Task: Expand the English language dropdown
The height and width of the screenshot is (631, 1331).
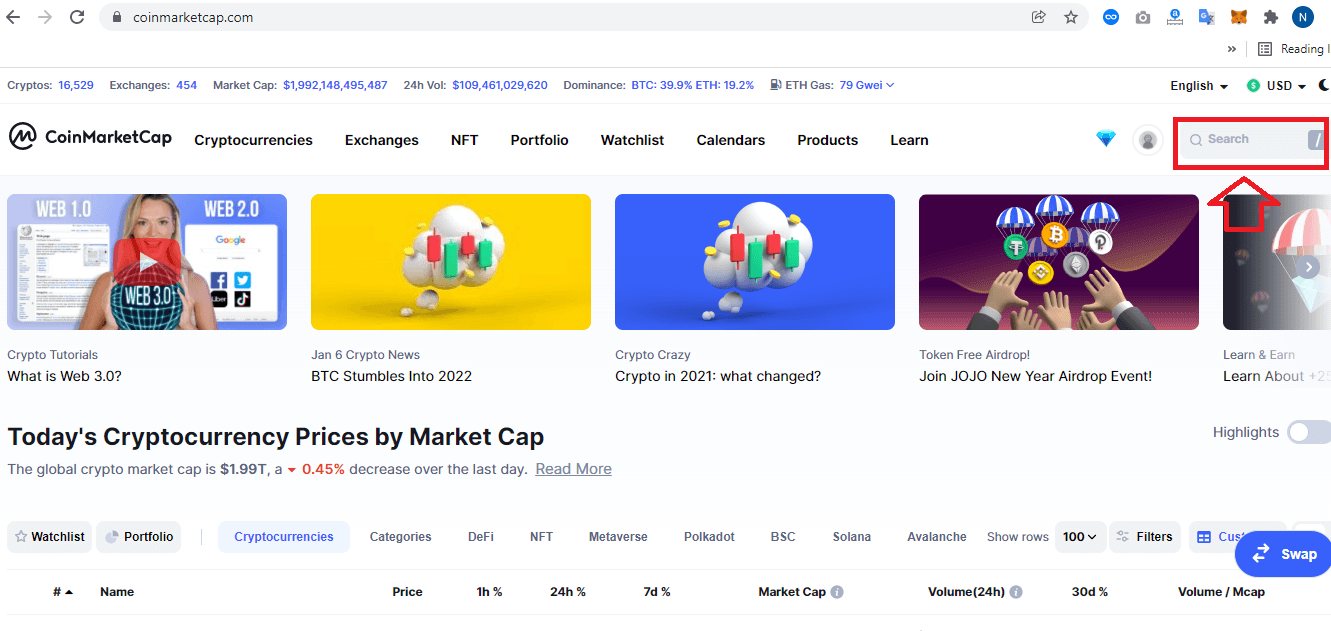Action: tap(1199, 86)
